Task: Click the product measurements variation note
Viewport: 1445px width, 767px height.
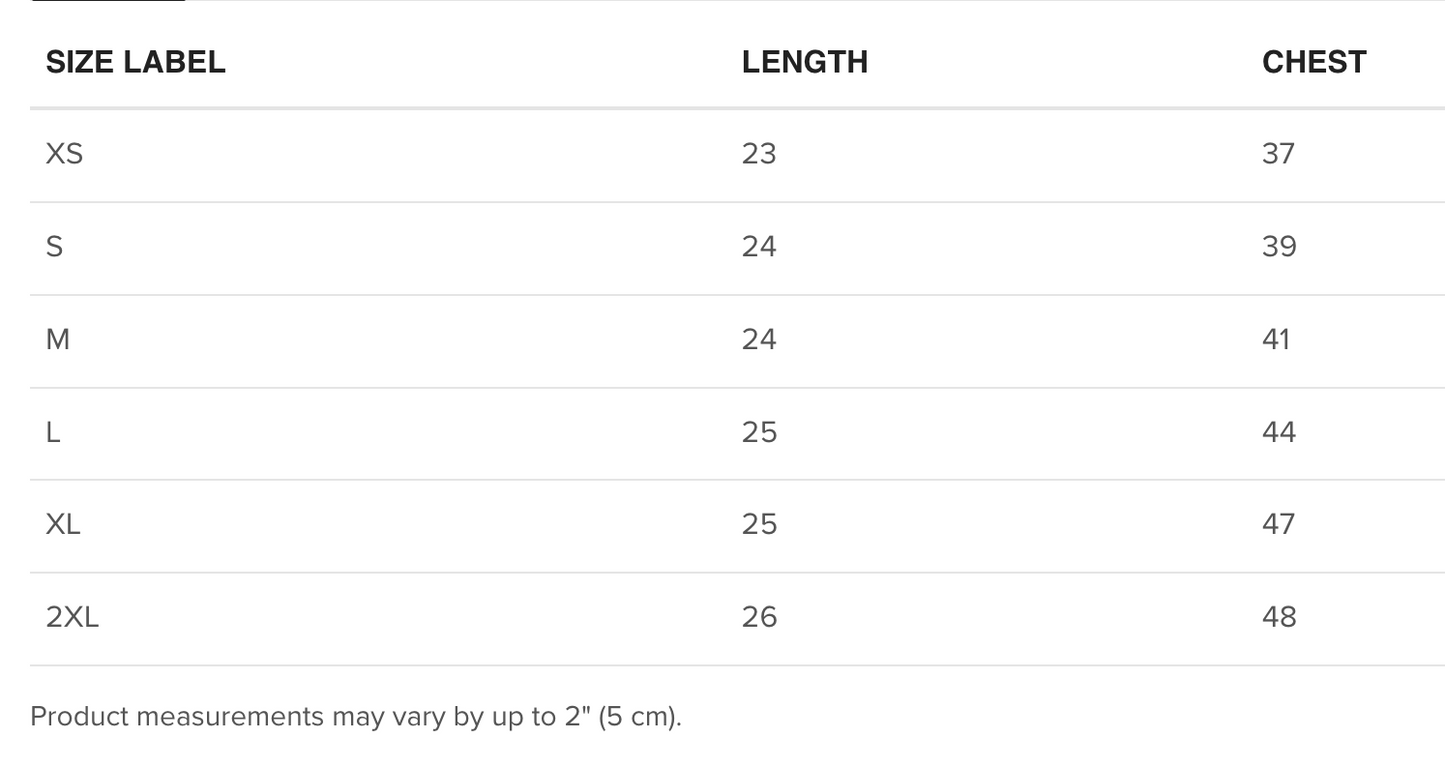Action: click(x=355, y=717)
